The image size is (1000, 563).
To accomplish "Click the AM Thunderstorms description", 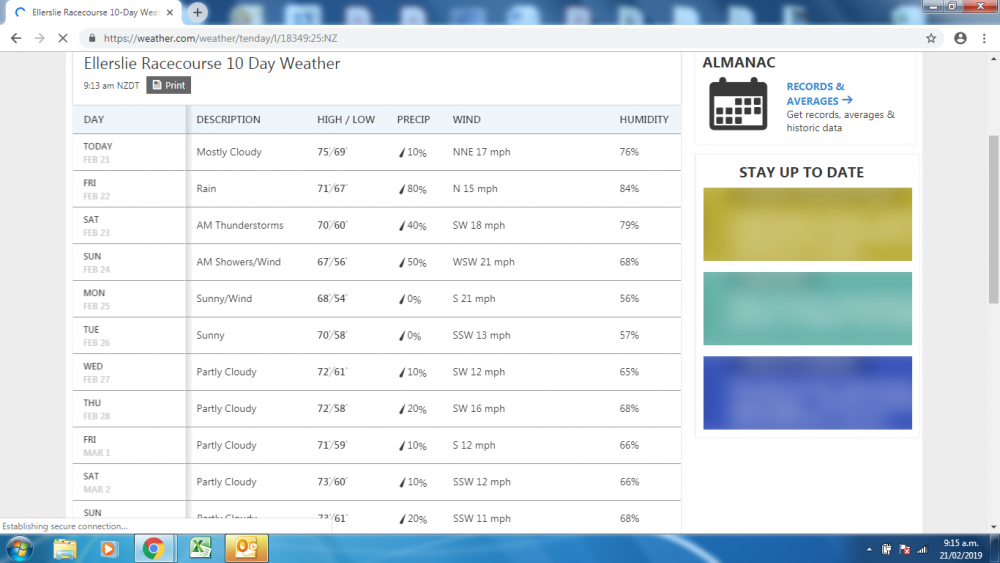I will pyautogui.click(x=240, y=225).
